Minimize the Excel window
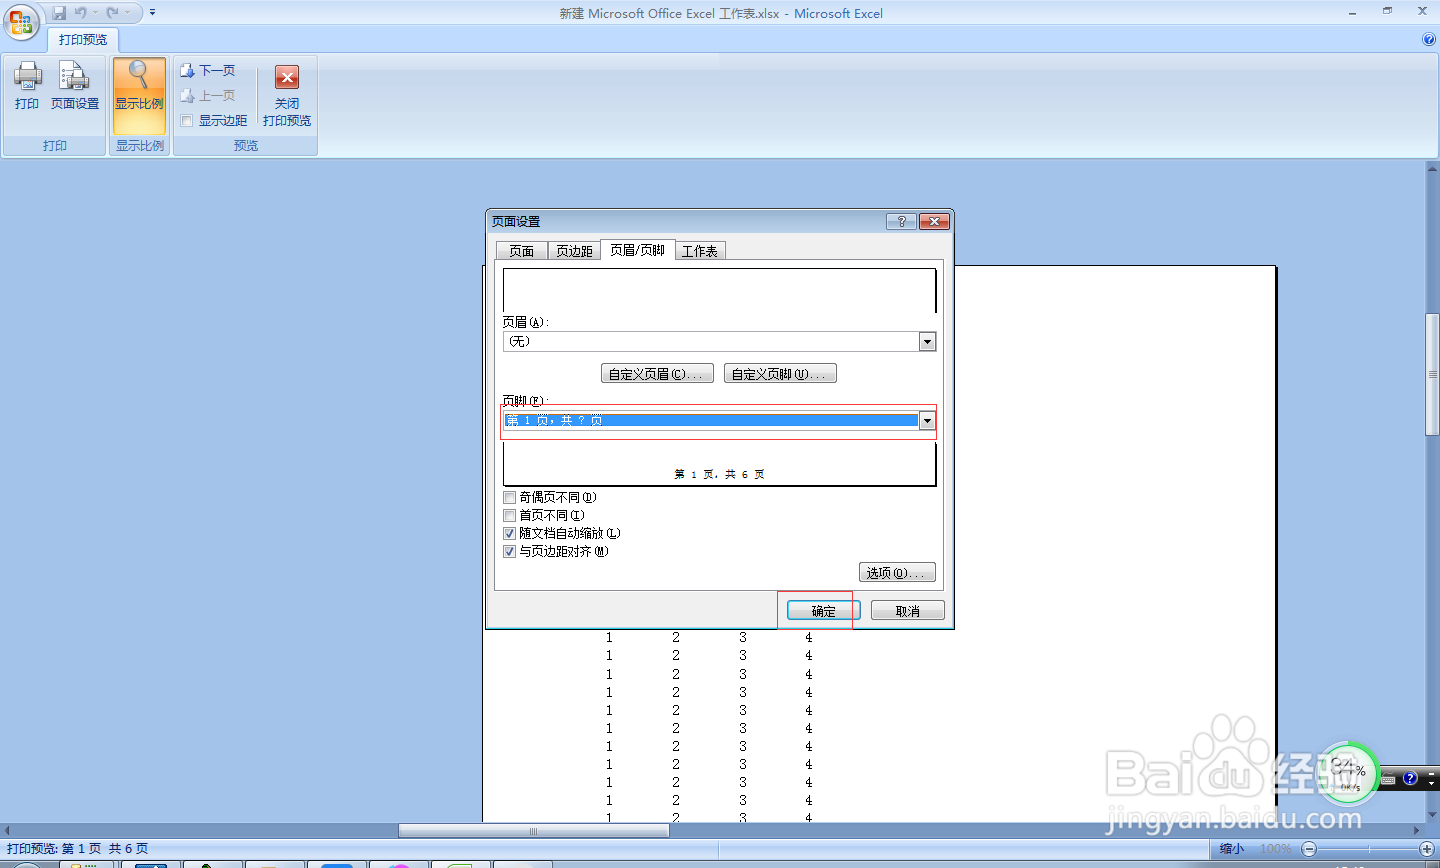 [1353, 11]
